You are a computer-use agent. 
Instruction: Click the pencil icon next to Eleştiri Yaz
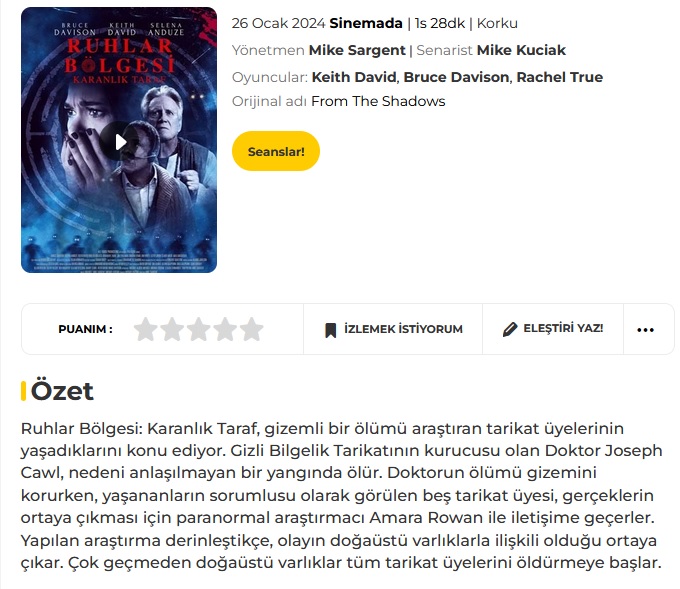pos(510,329)
